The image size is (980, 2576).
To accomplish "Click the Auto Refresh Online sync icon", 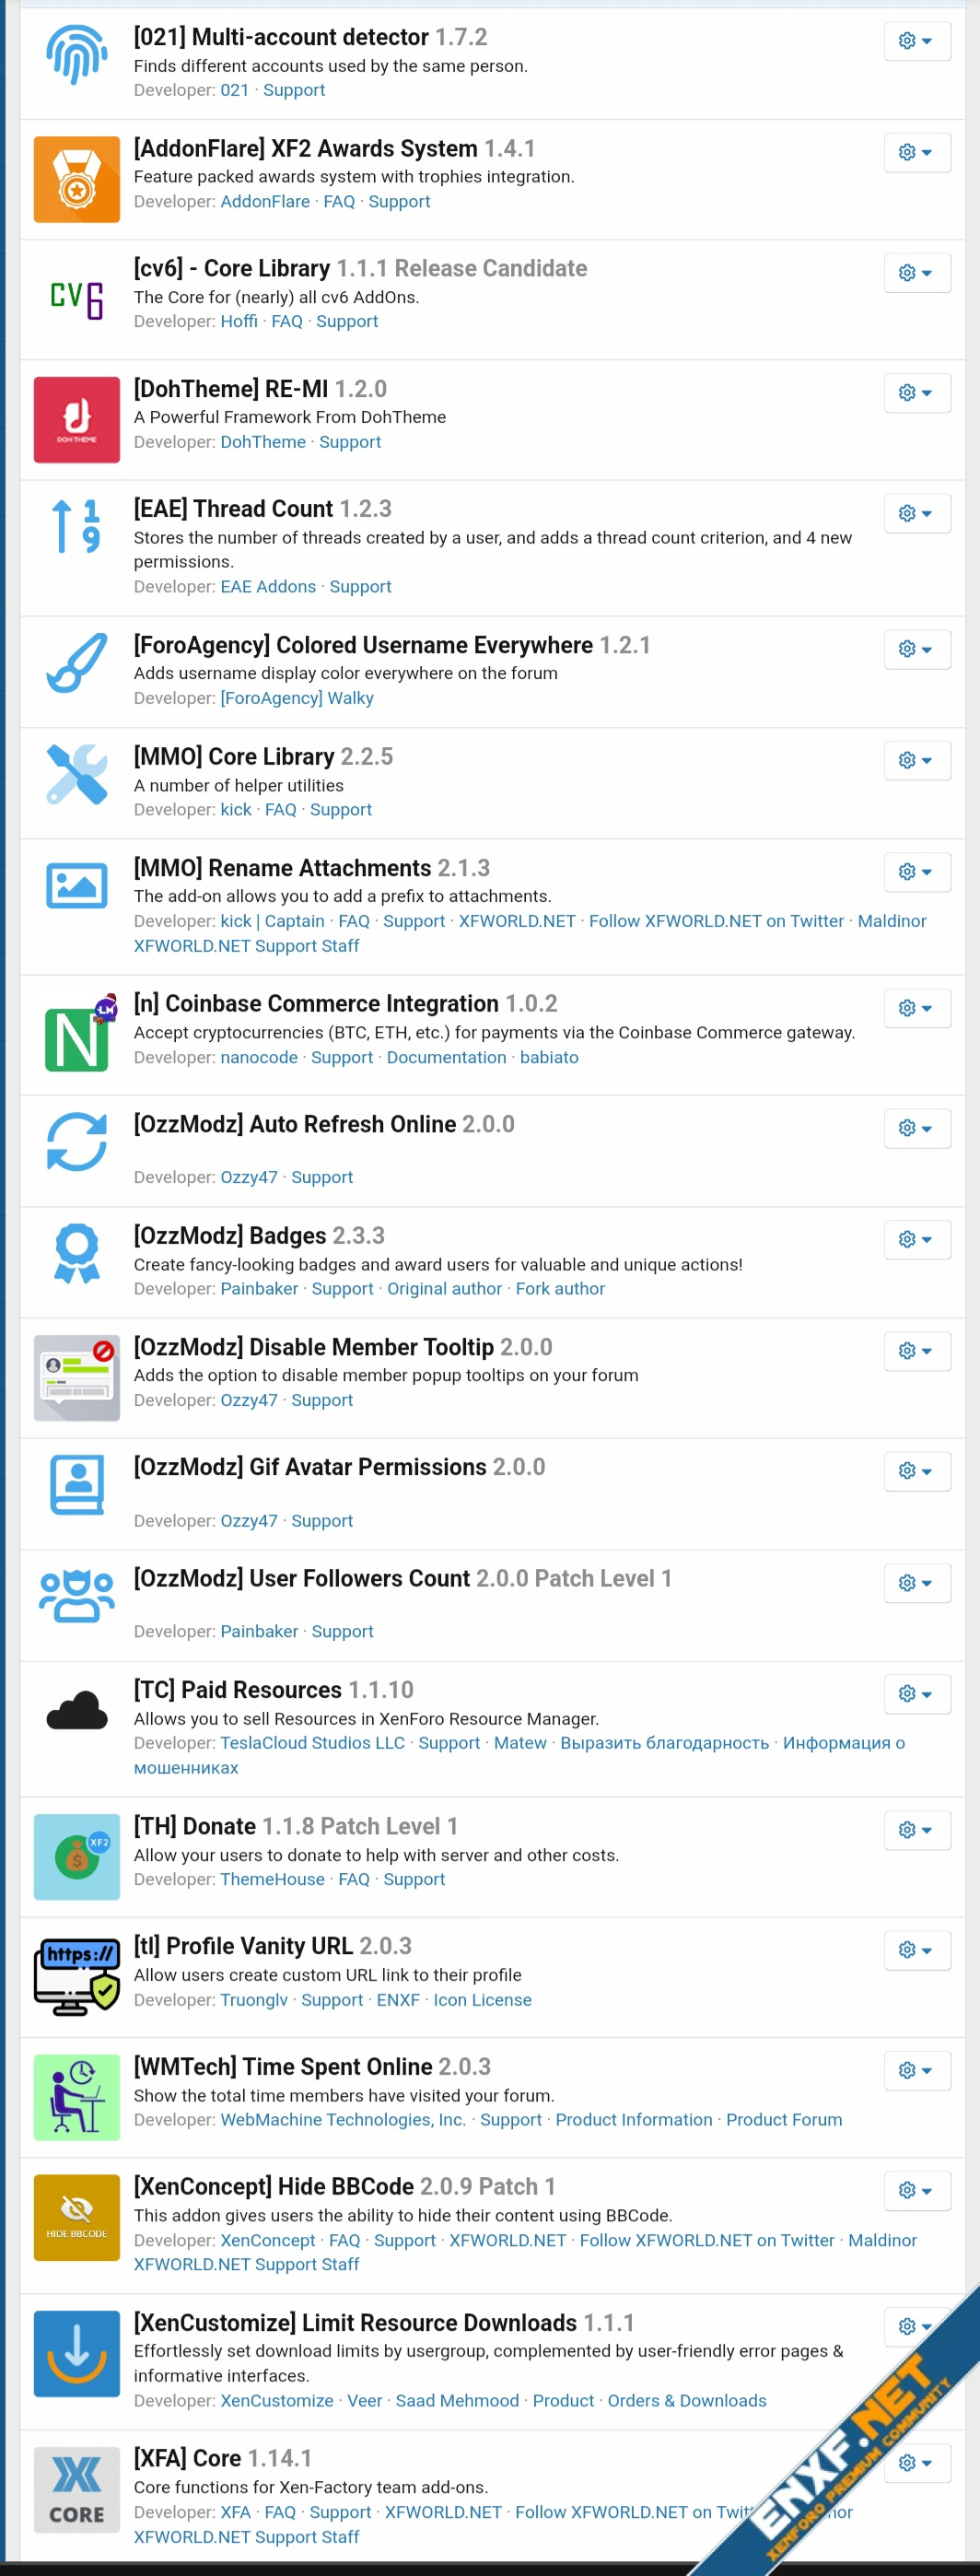I will tap(76, 1141).
